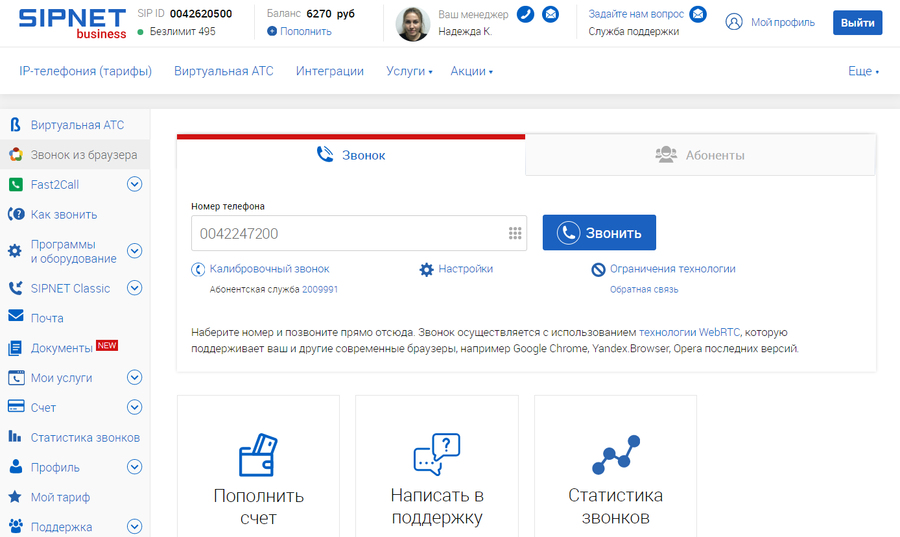This screenshot has height=537, width=900.
Task: Click the wallet icon on Пополнить счет card
Action: pyautogui.click(x=258, y=454)
